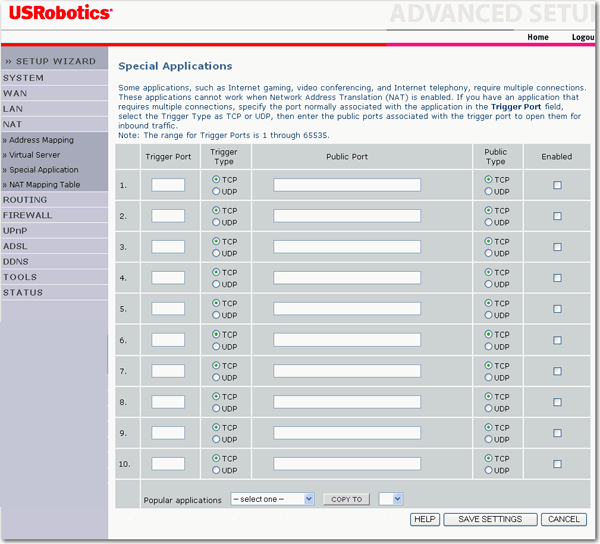Image resolution: width=600 pixels, height=544 pixels.
Task: Select UDP public type for row 3
Action: tap(488, 253)
